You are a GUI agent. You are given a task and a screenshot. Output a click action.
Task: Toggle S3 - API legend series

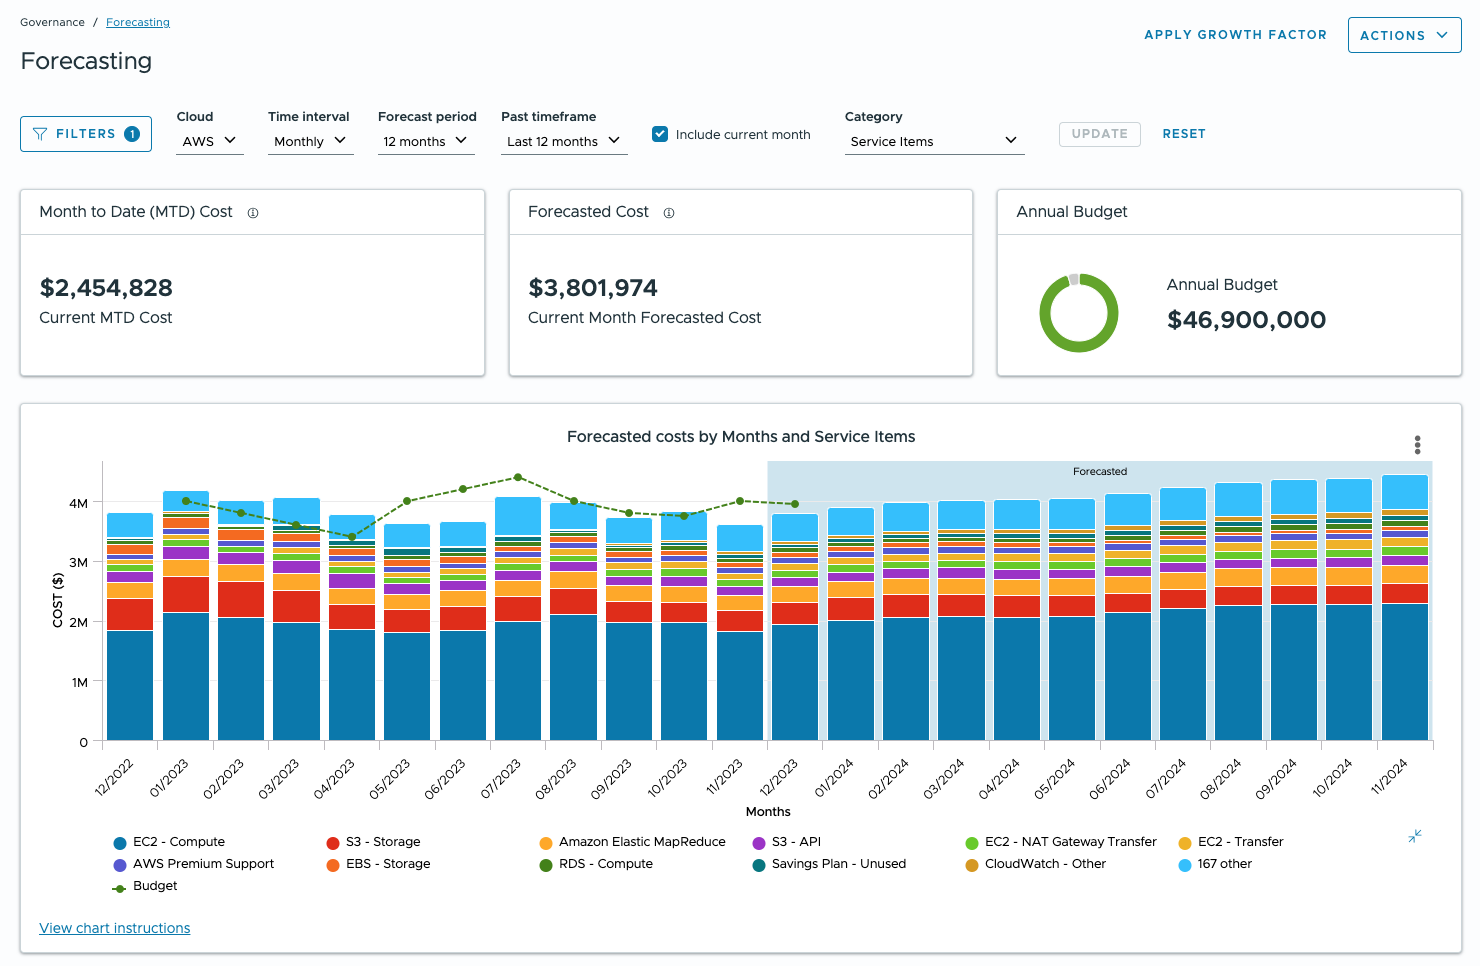tap(786, 842)
